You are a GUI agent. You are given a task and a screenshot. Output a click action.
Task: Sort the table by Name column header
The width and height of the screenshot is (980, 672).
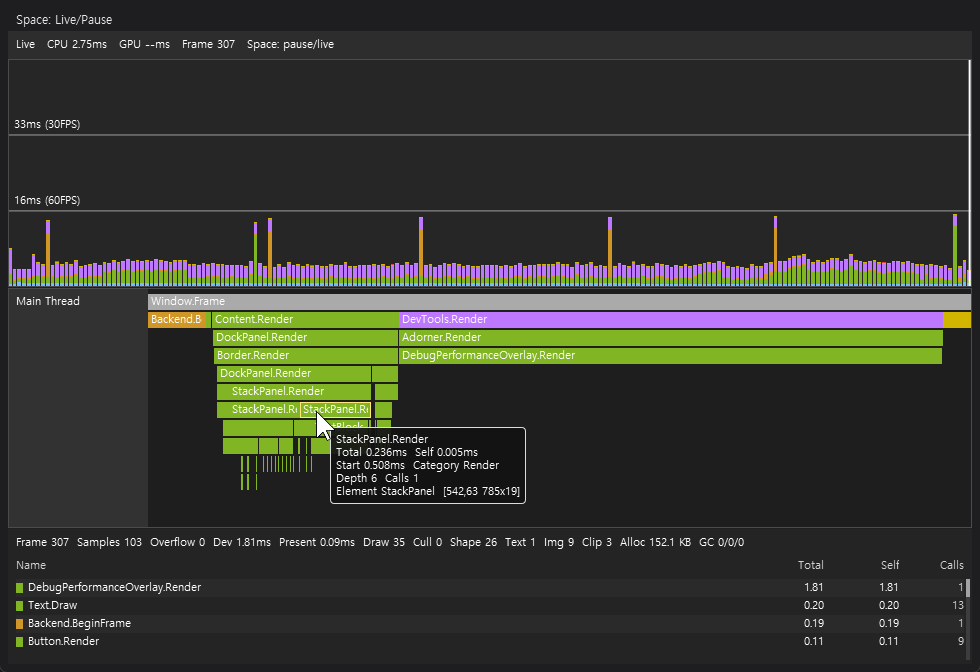[x=31, y=565]
